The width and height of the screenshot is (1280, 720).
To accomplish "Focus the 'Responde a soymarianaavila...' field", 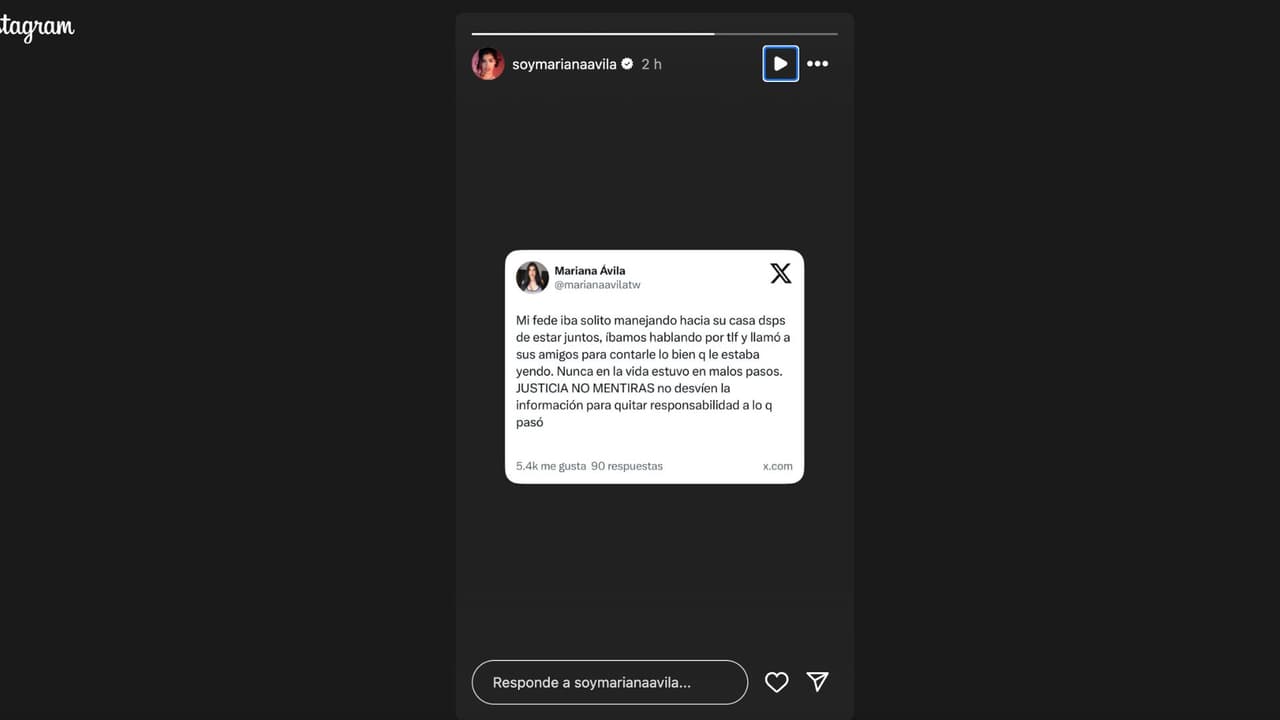I will [610, 682].
